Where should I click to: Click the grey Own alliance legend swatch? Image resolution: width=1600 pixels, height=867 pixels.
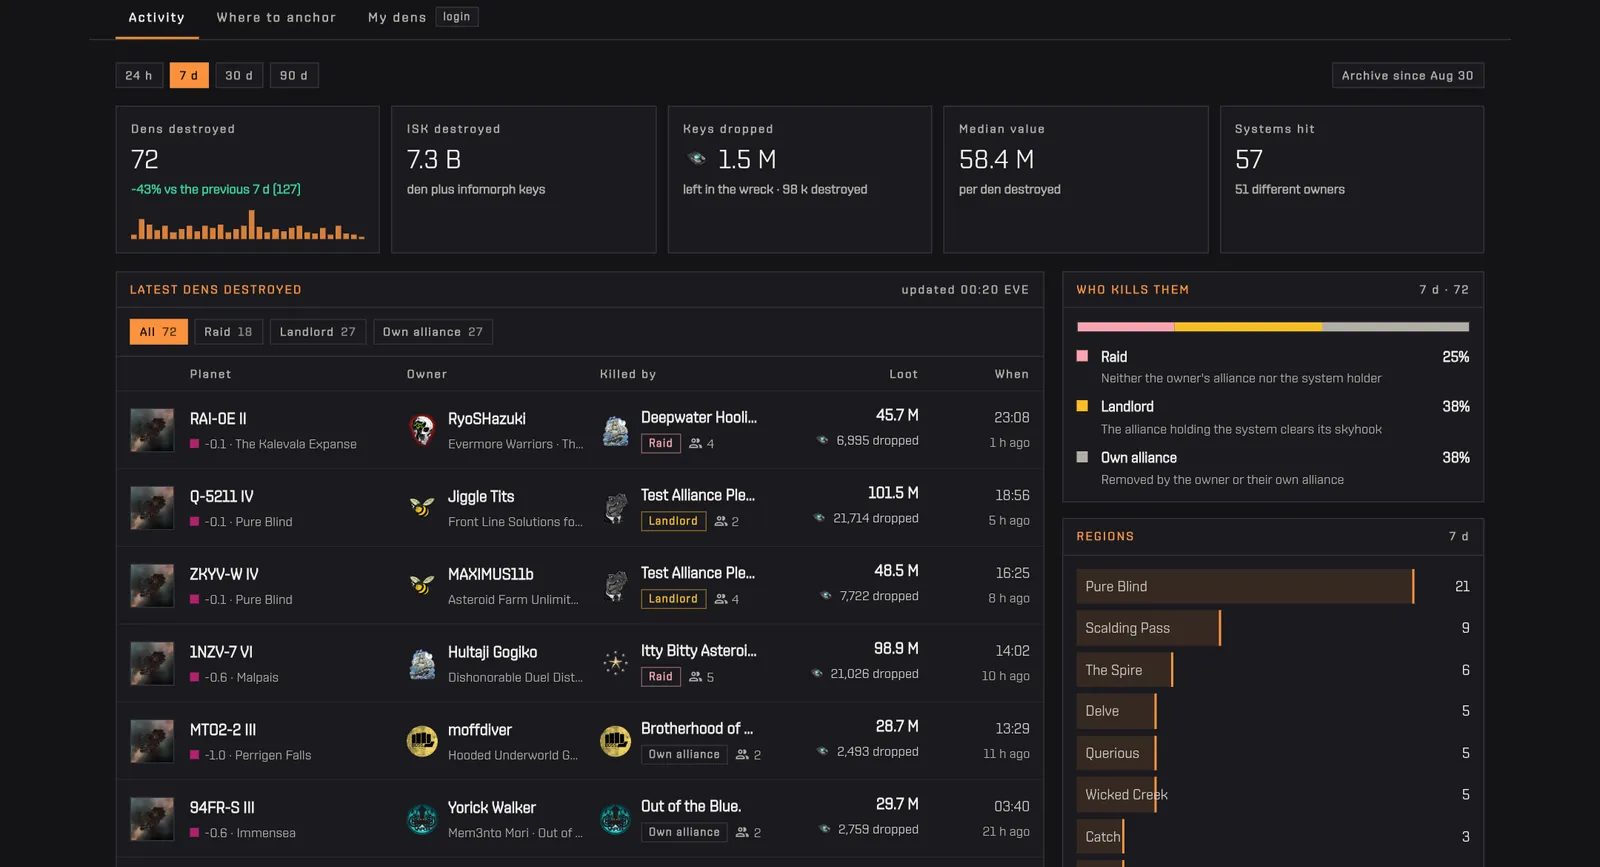tap(1082, 457)
